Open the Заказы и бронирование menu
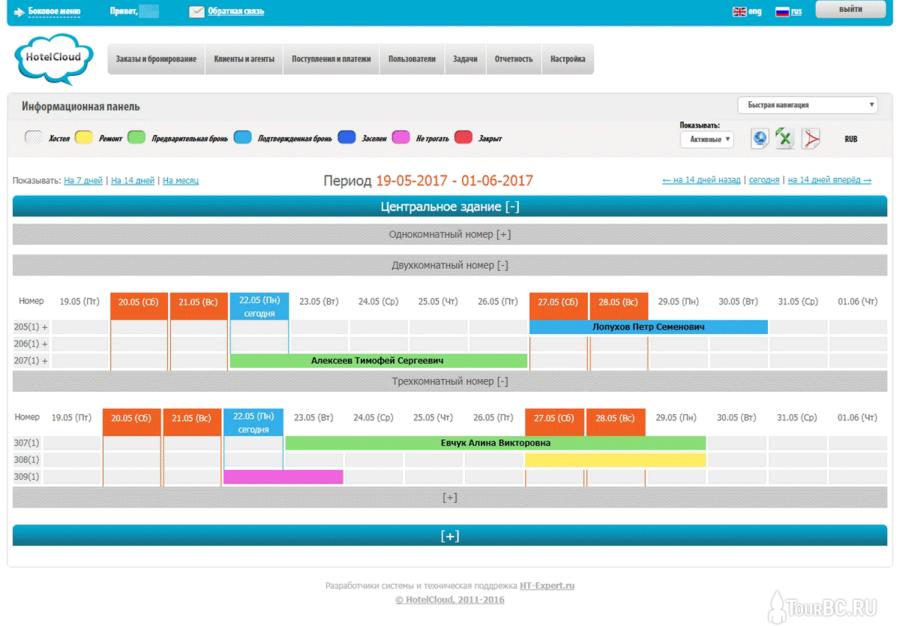 coord(156,59)
